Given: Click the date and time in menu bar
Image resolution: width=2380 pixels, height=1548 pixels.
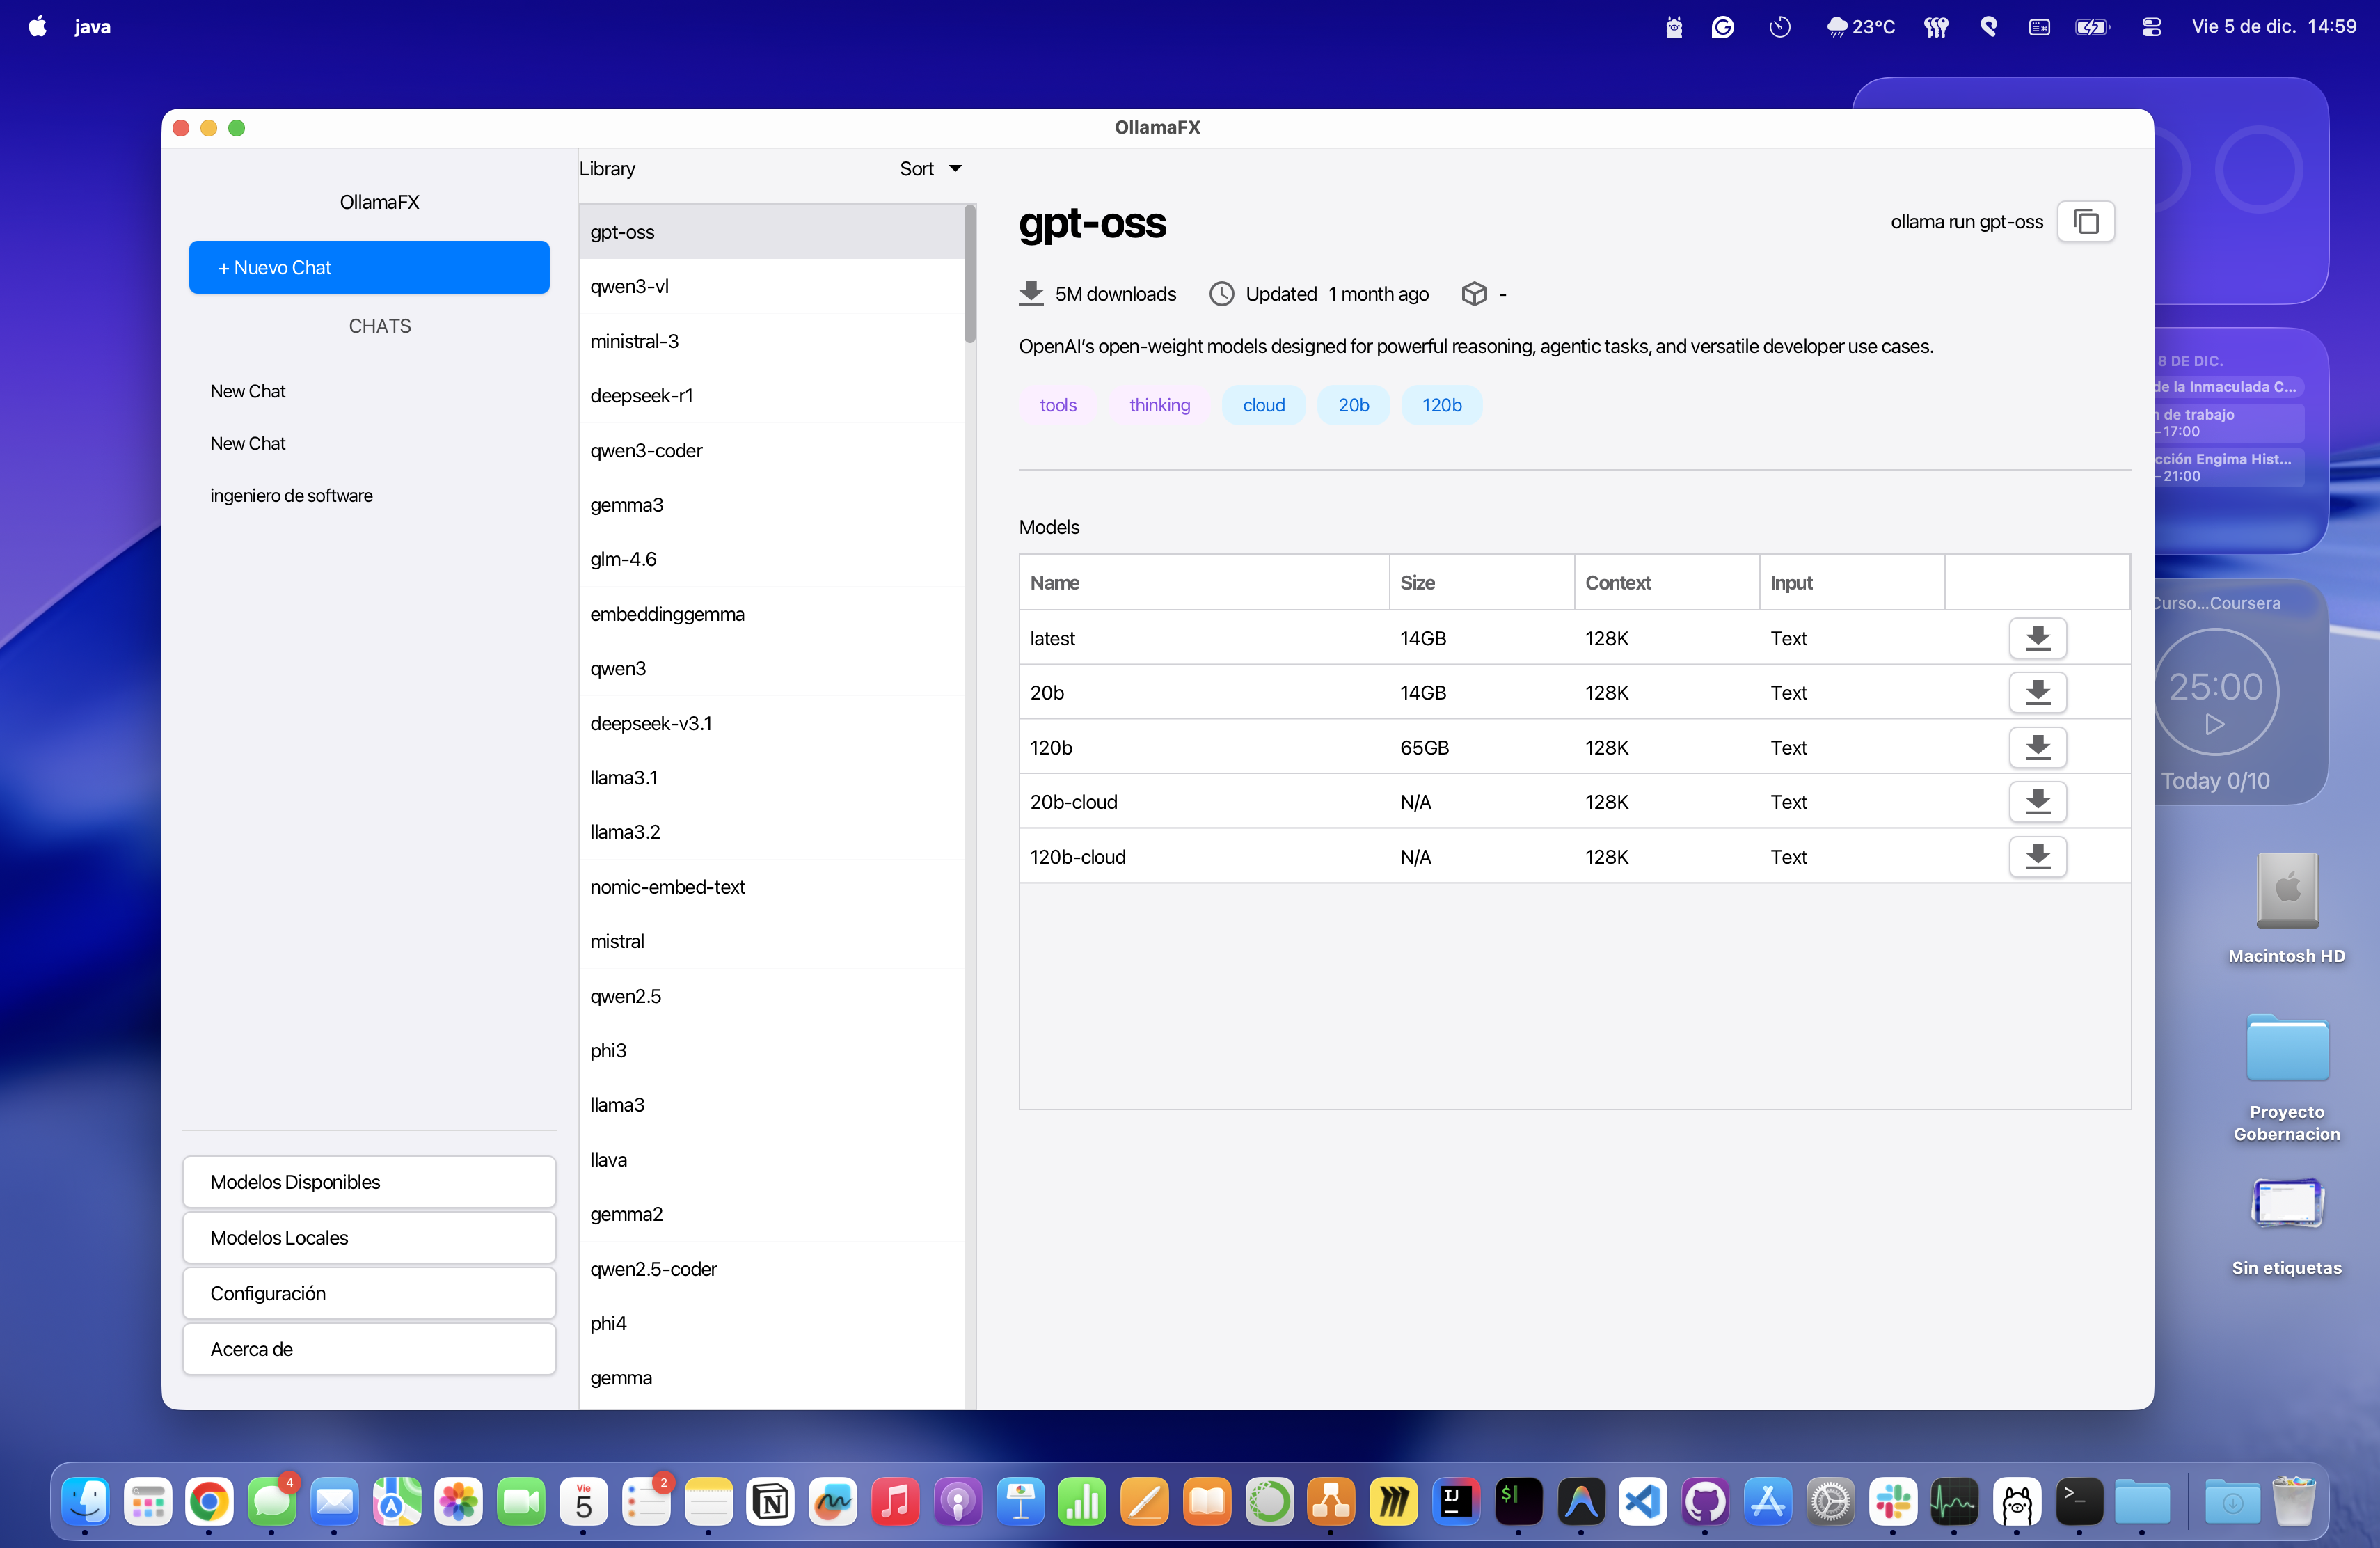Looking at the screenshot, I should click(x=2274, y=27).
